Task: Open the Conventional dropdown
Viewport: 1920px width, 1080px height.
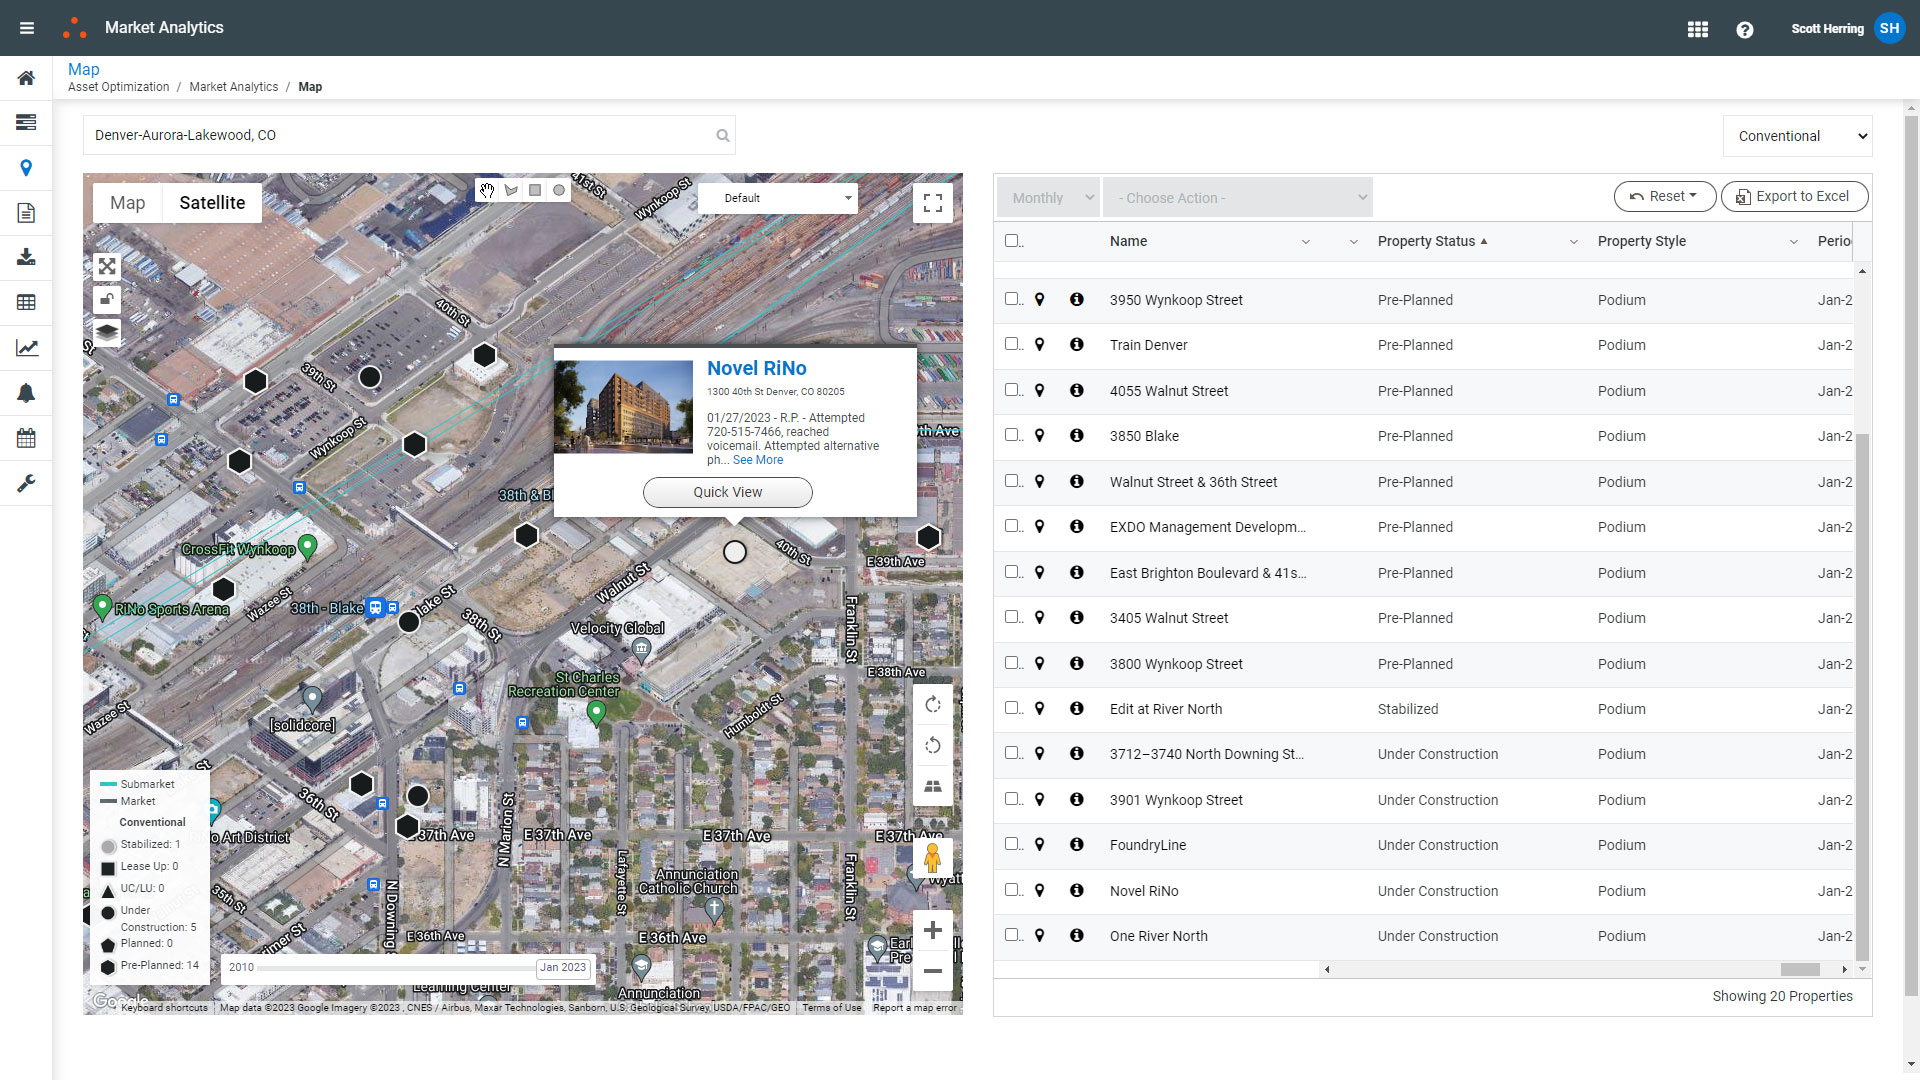Action: [x=1797, y=136]
